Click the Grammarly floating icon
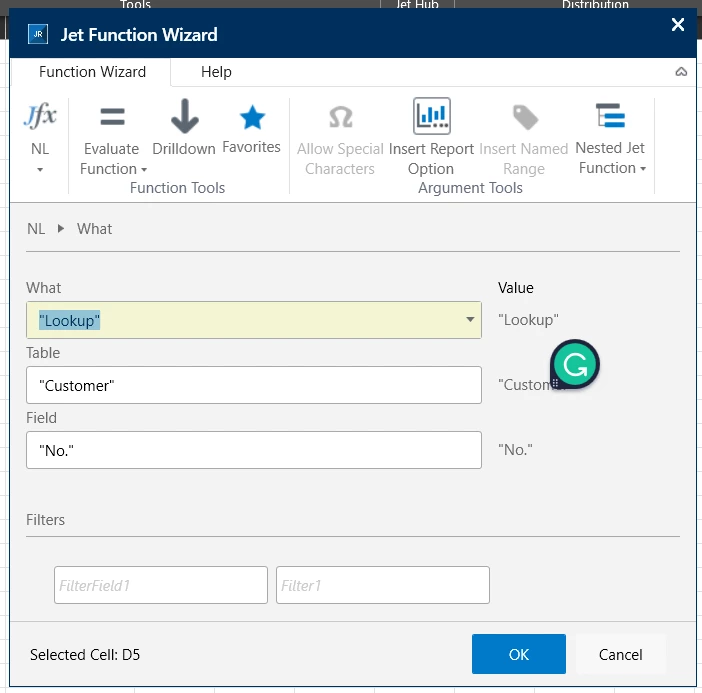 pos(575,364)
